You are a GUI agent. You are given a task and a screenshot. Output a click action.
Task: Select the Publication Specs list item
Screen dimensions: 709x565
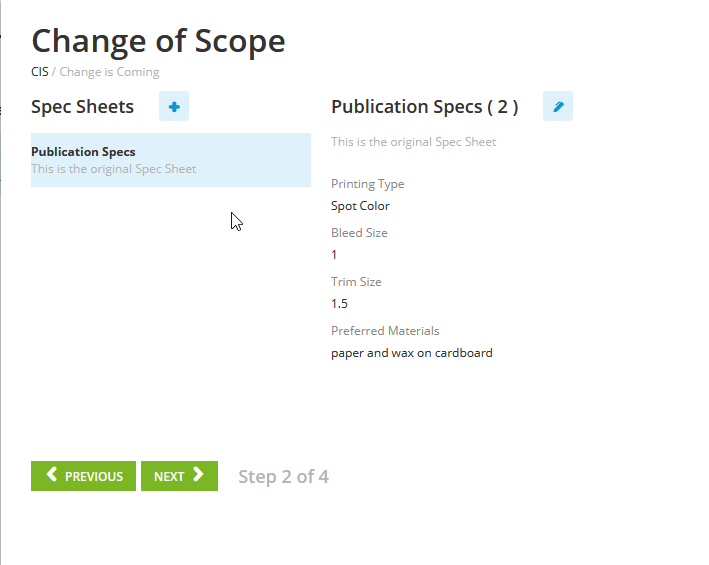click(171, 160)
